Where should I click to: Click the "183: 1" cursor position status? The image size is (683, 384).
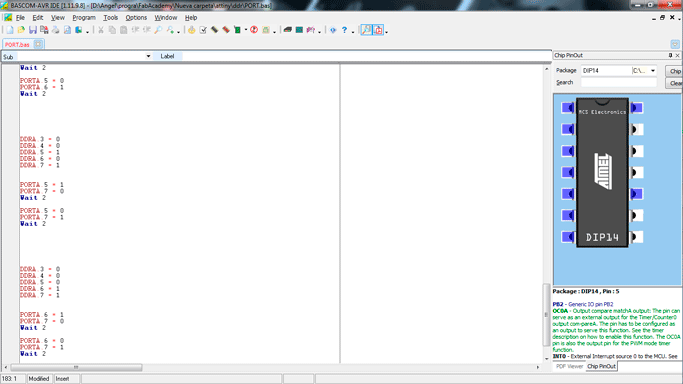point(10,379)
